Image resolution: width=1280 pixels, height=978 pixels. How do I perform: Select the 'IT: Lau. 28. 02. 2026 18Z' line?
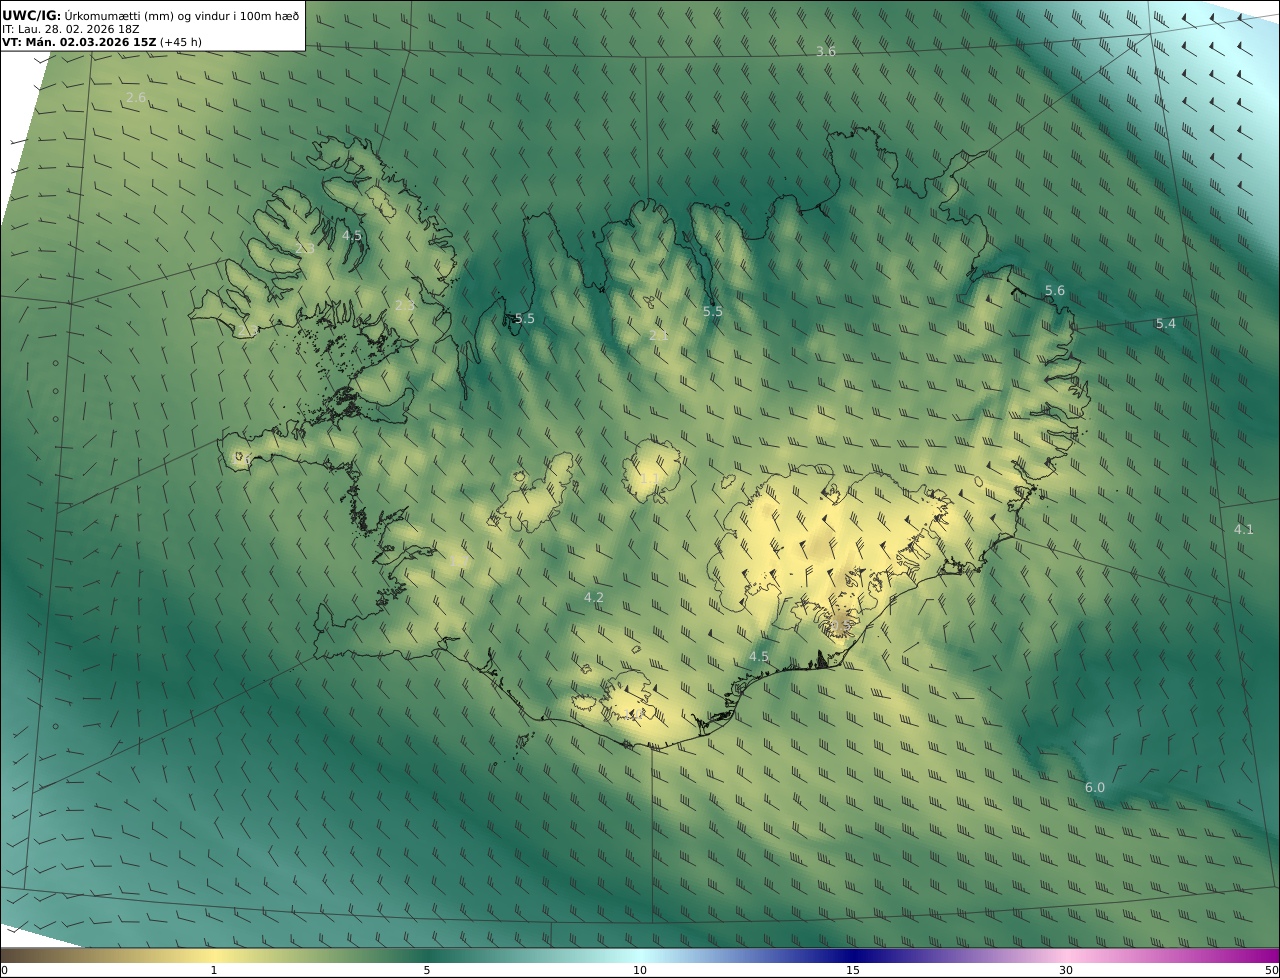[71, 29]
